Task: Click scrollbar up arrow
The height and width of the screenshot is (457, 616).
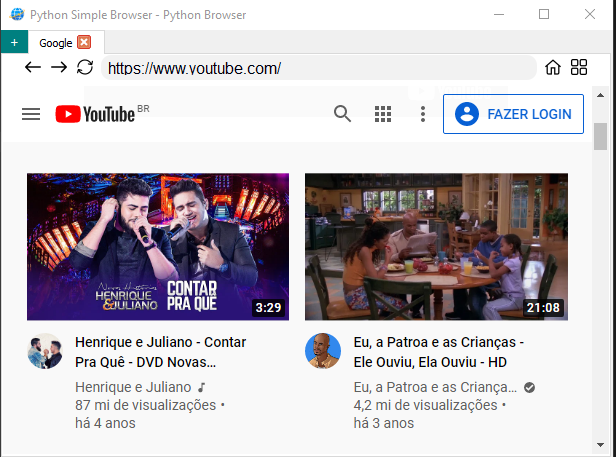Action: 600,95
